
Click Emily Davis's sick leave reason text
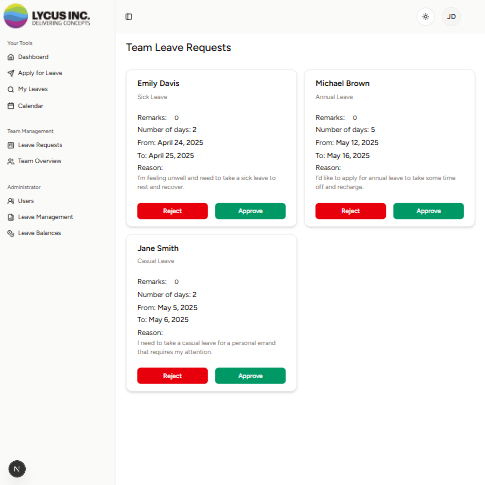207,182
